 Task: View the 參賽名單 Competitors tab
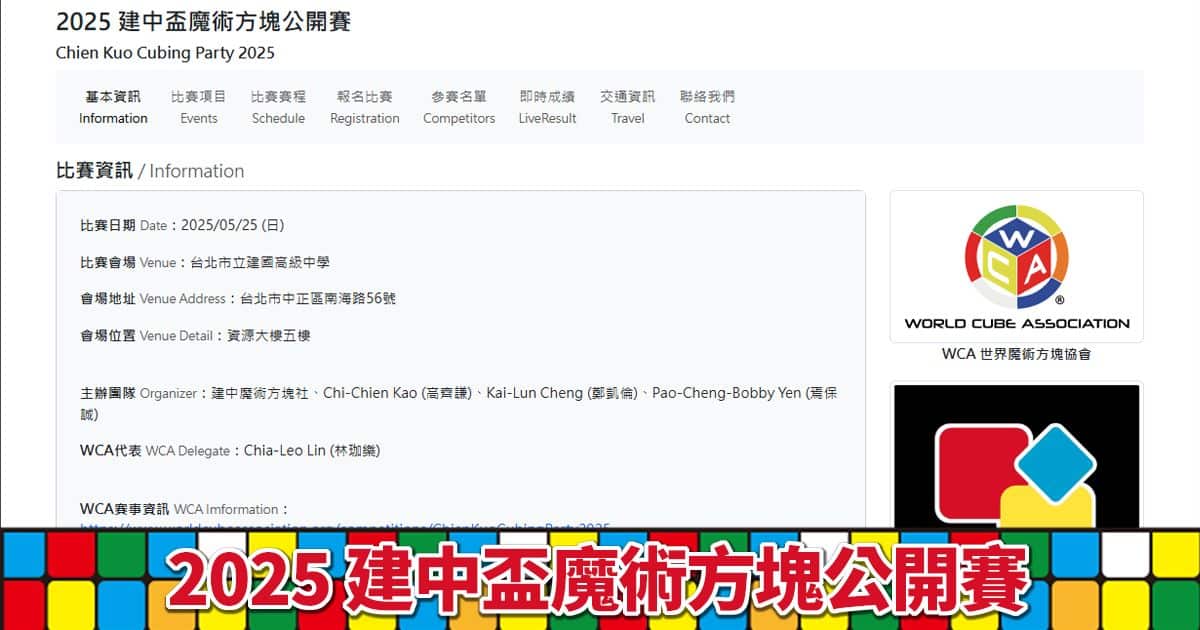click(x=459, y=107)
